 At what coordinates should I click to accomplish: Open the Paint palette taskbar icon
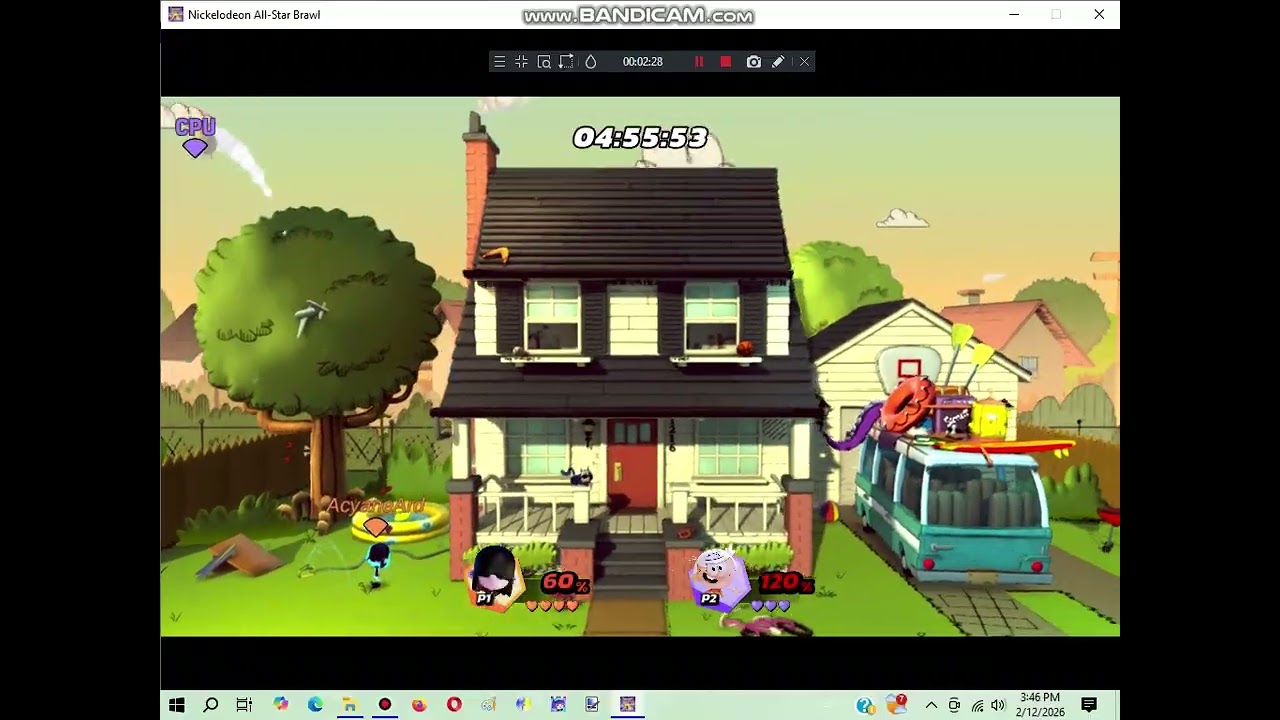point(489,705)
